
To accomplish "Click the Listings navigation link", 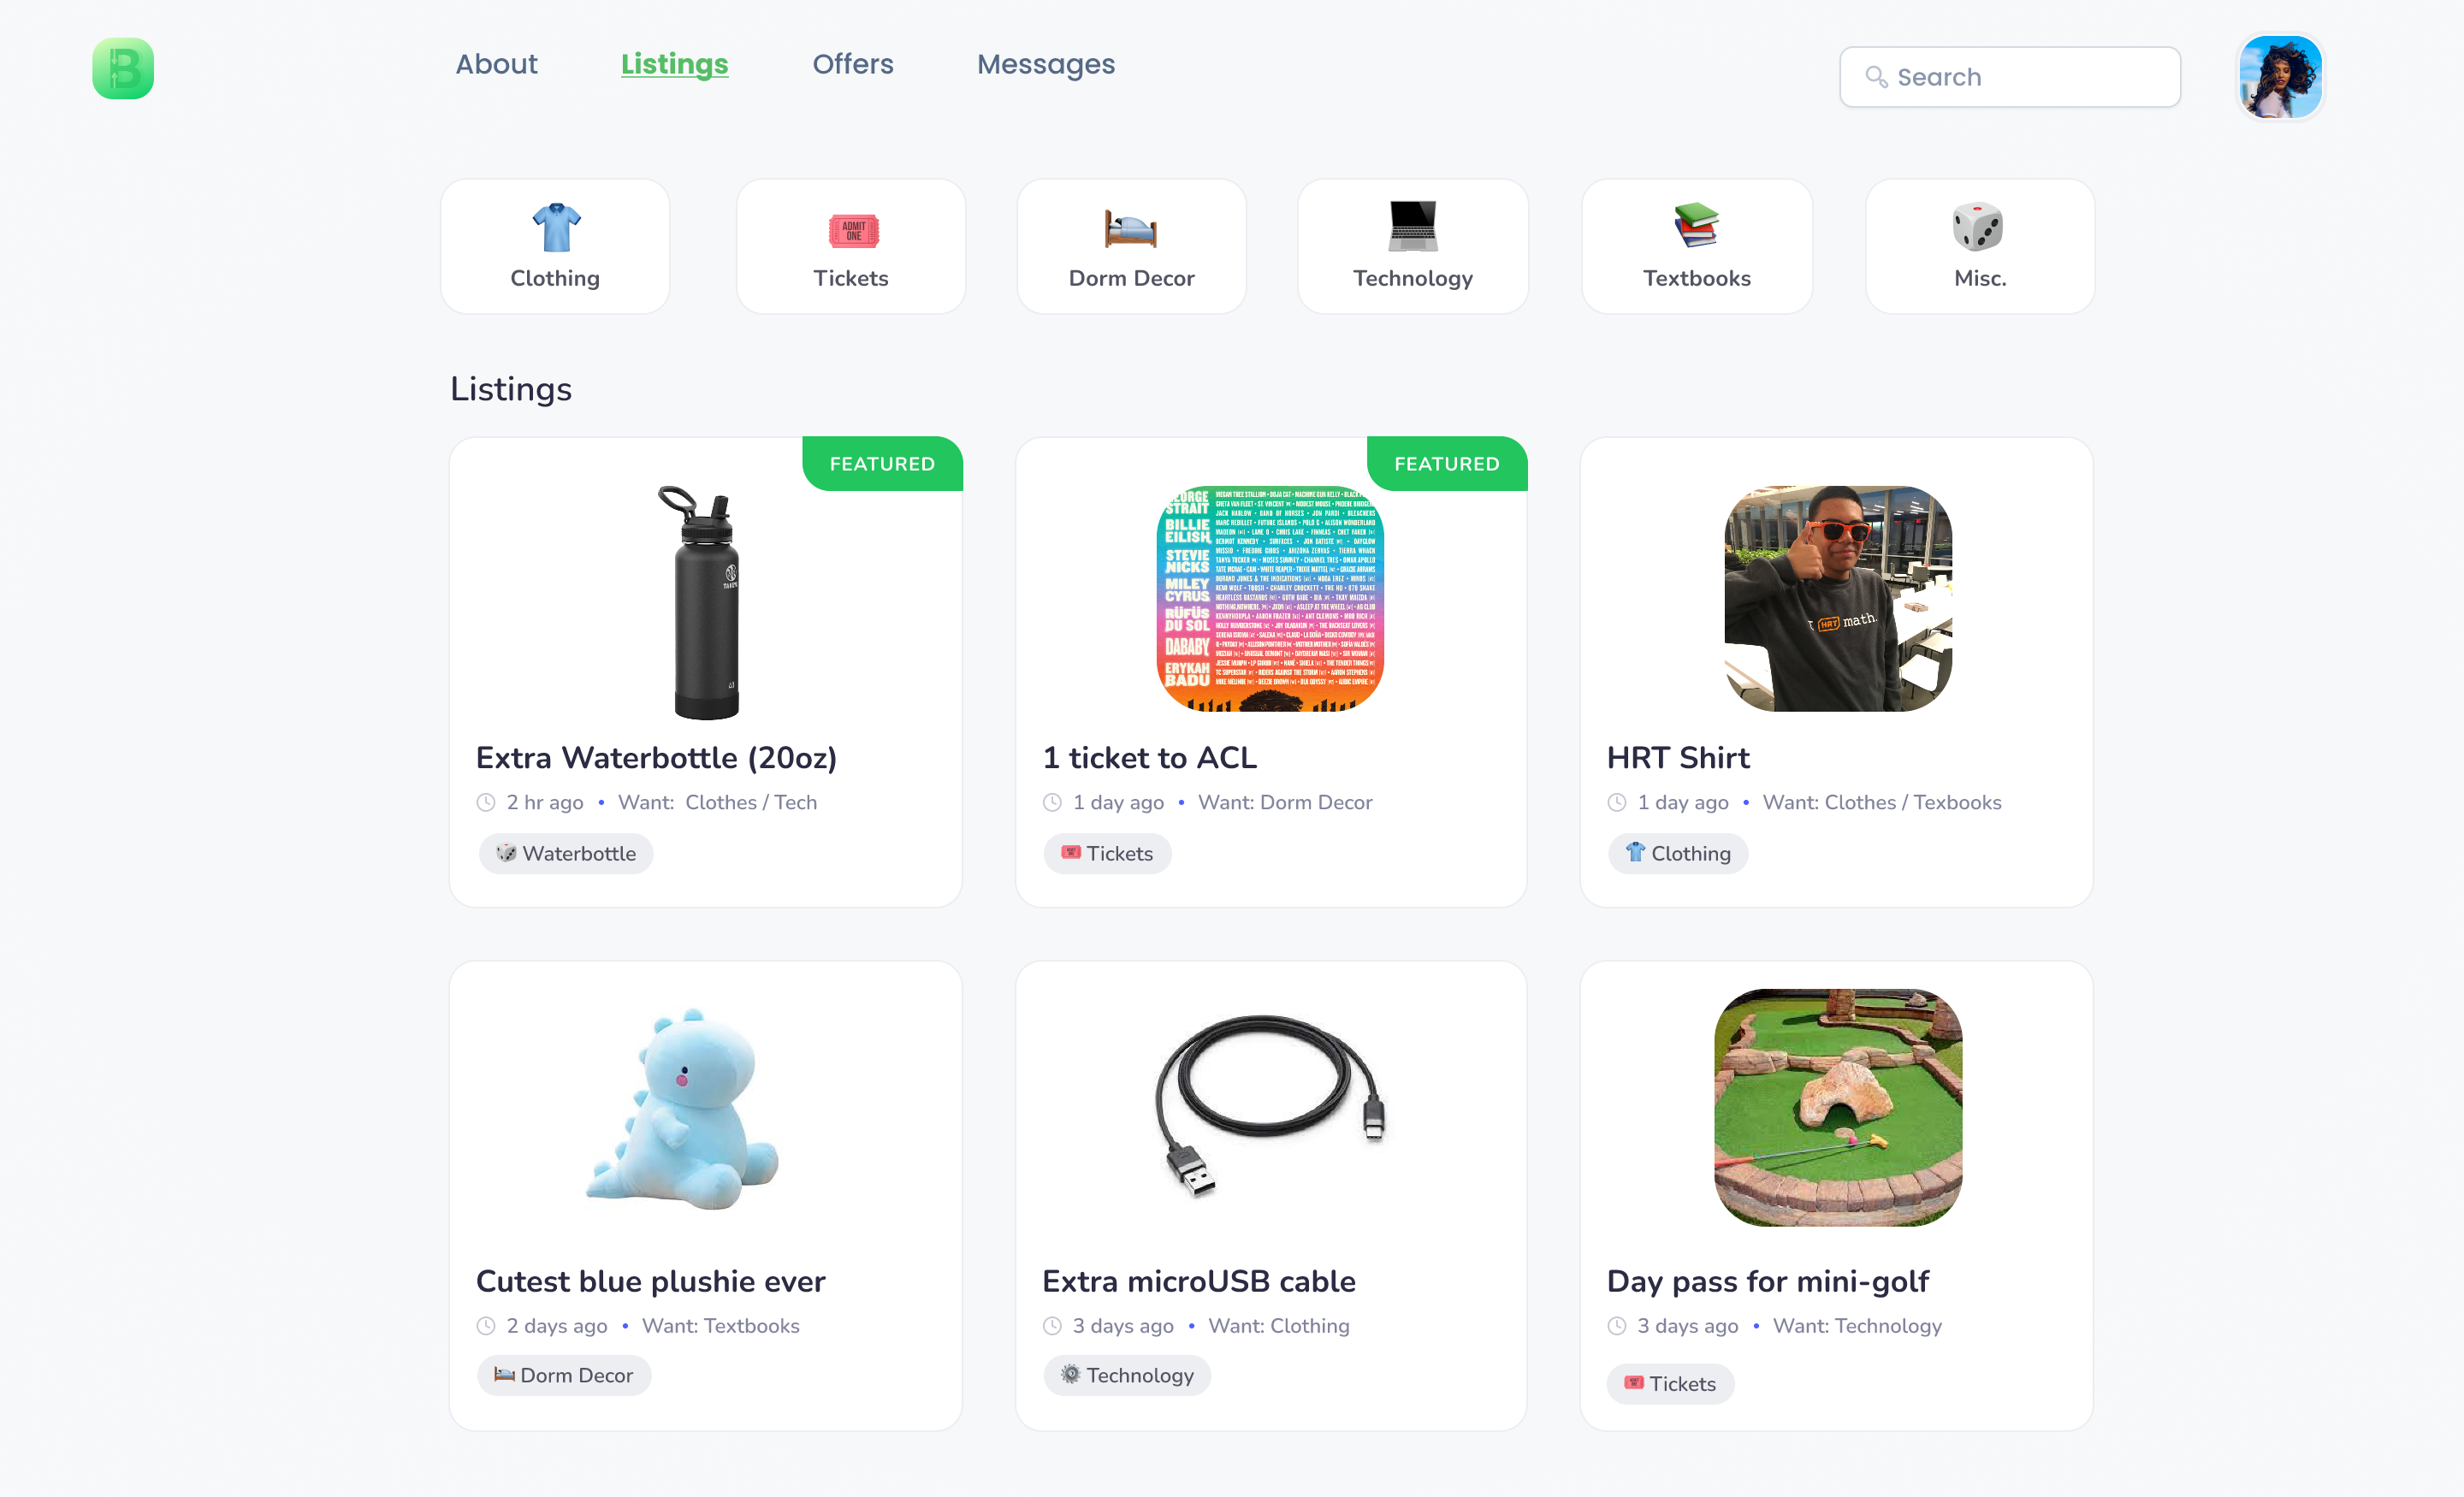I will (x=674, y=64).
